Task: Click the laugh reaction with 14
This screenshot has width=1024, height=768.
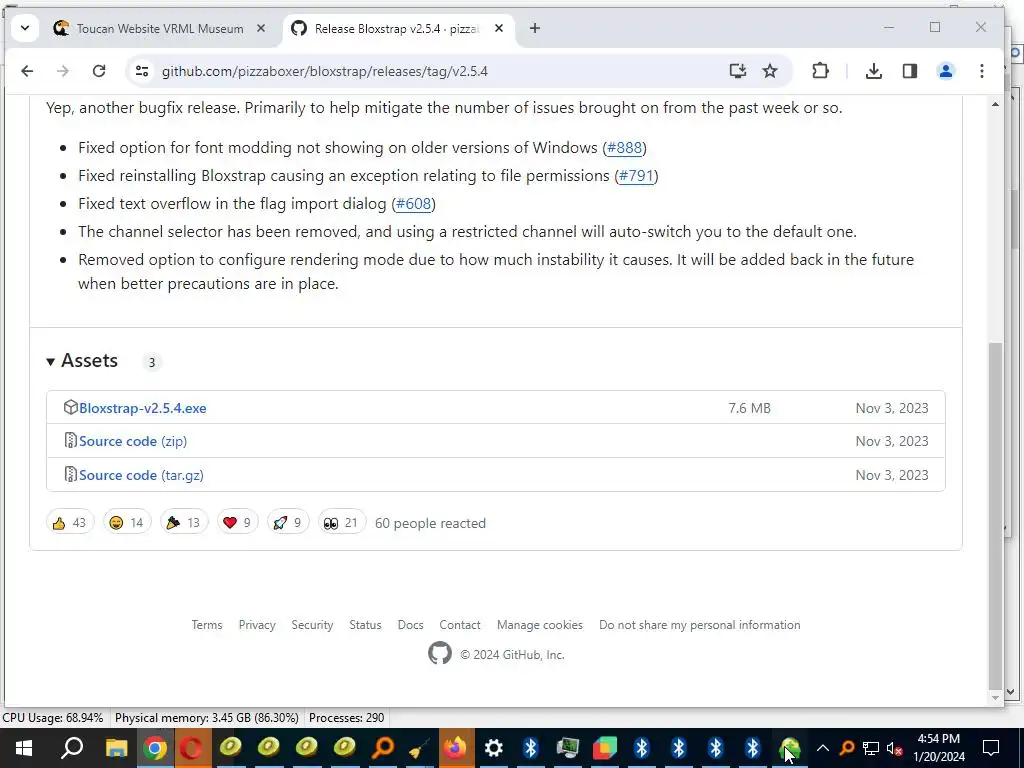Action: (127, 522)
